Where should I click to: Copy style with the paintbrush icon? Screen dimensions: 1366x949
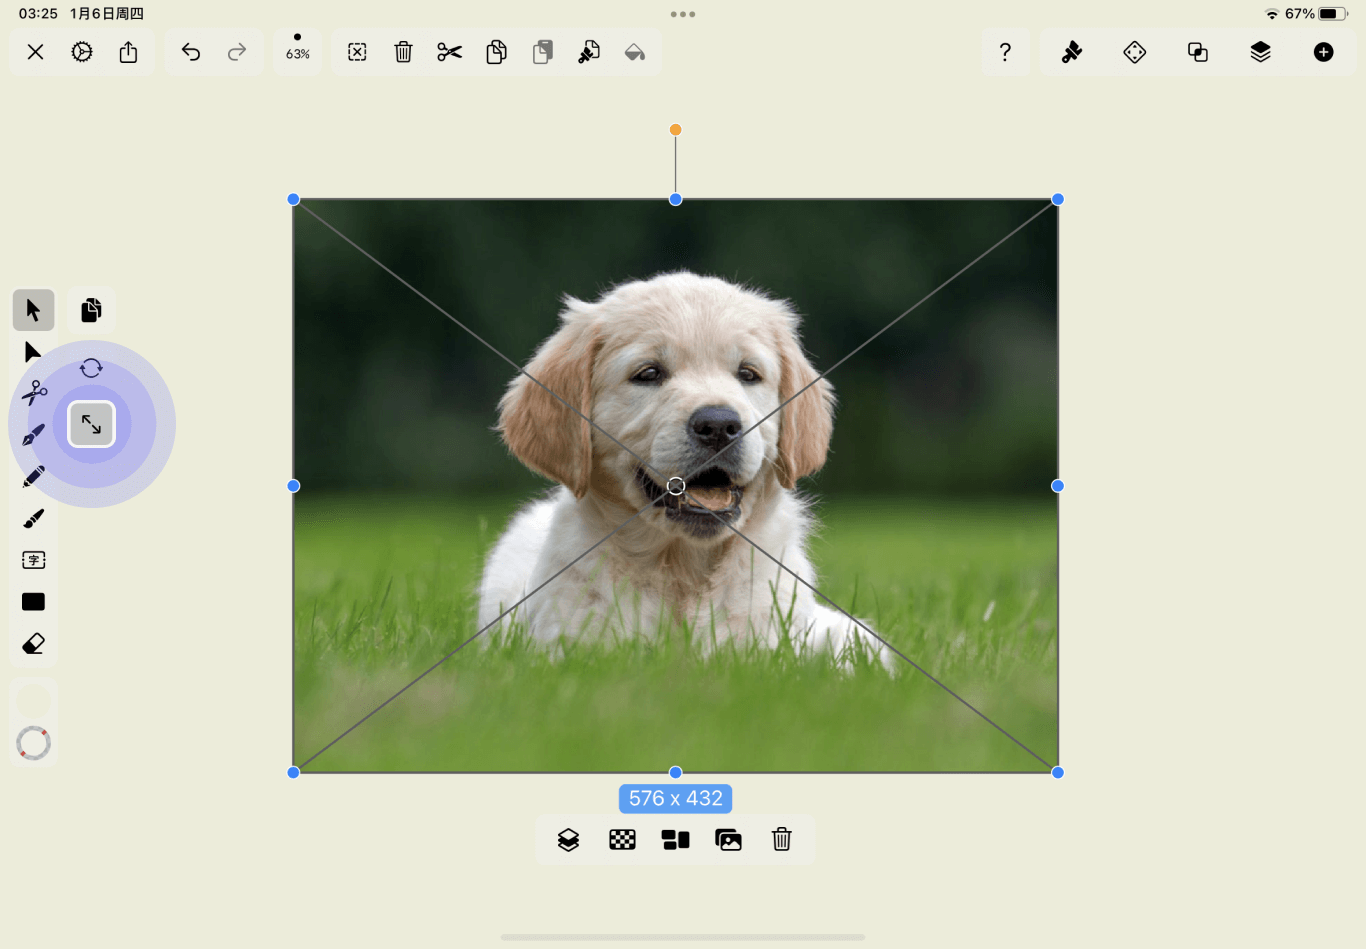coord(589,52)
